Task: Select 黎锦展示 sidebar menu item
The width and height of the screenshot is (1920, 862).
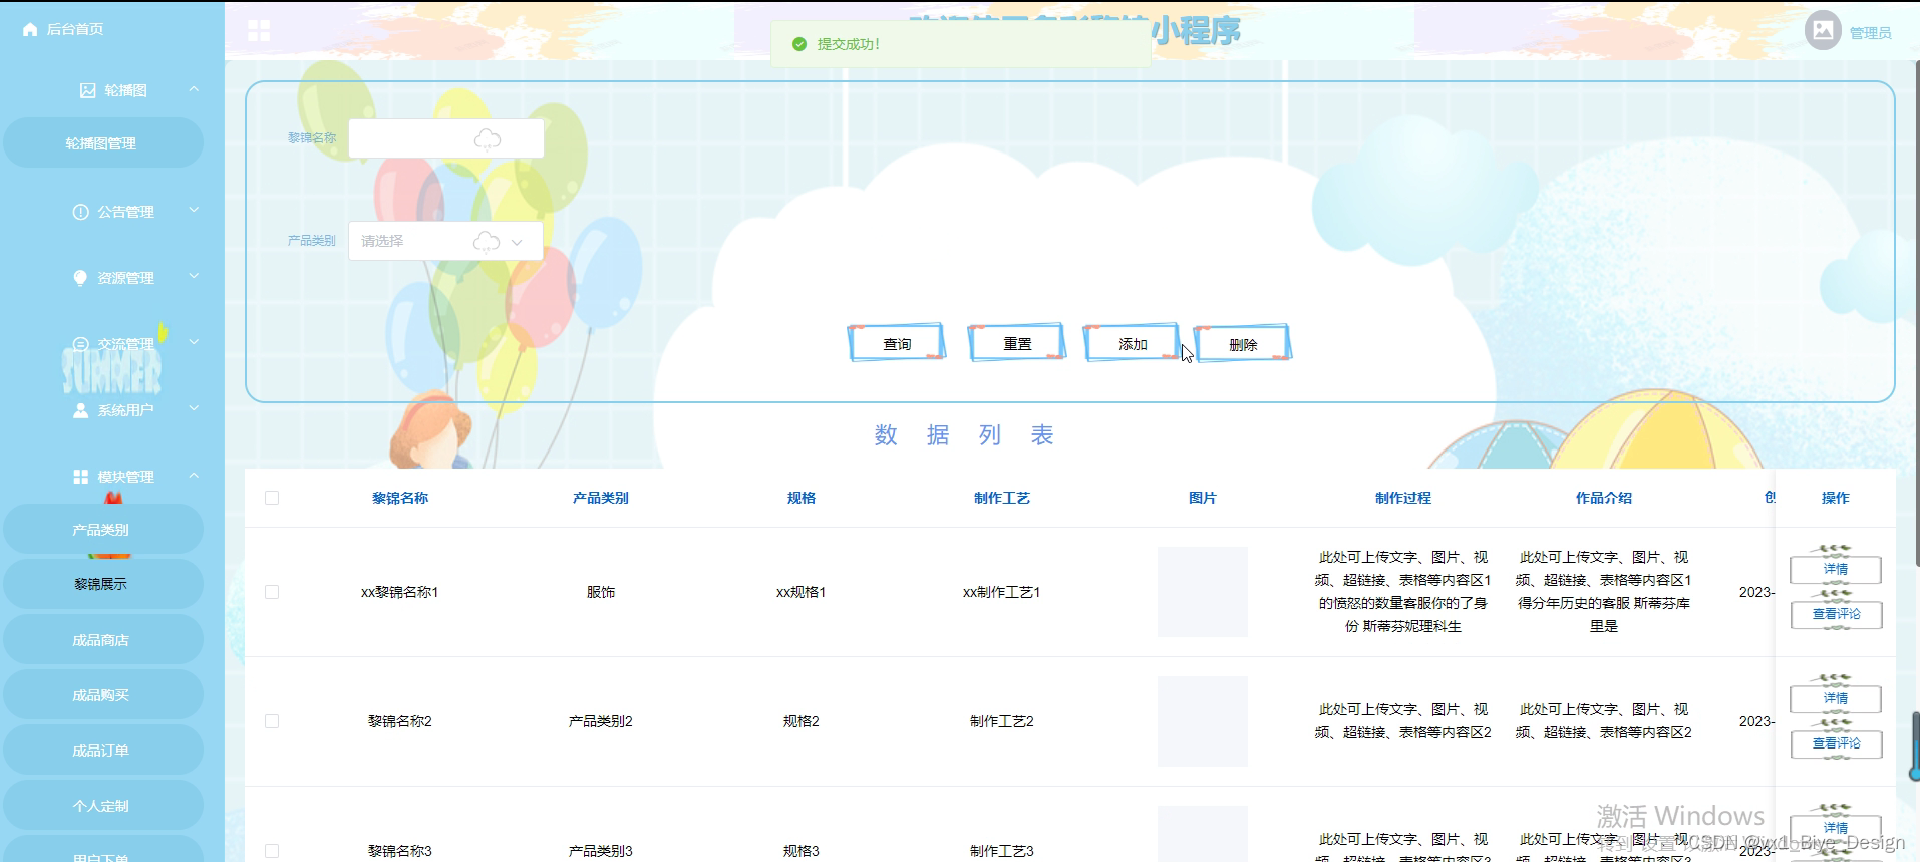Action: (x=102, y=584)
